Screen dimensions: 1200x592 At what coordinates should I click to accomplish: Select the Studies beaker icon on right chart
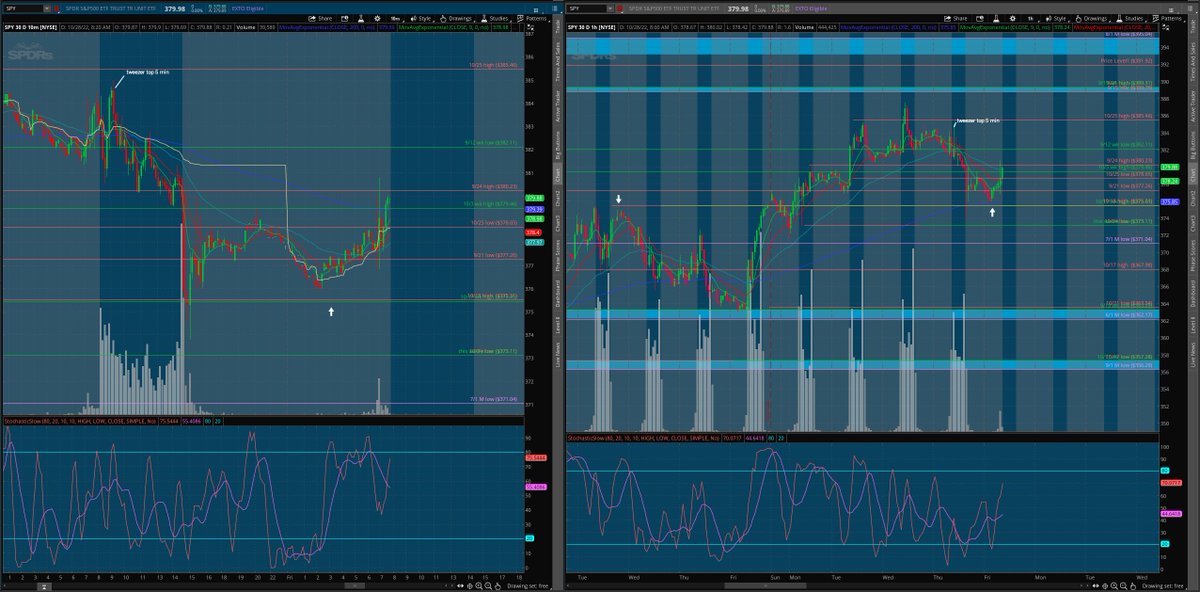[1120, 18]
